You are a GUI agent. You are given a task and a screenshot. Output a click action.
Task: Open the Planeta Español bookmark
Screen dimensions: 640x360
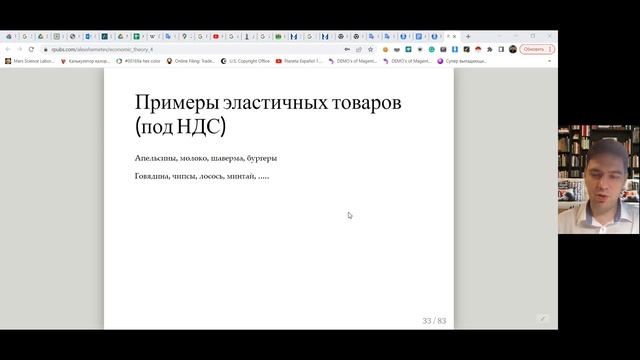coord(299,61)
